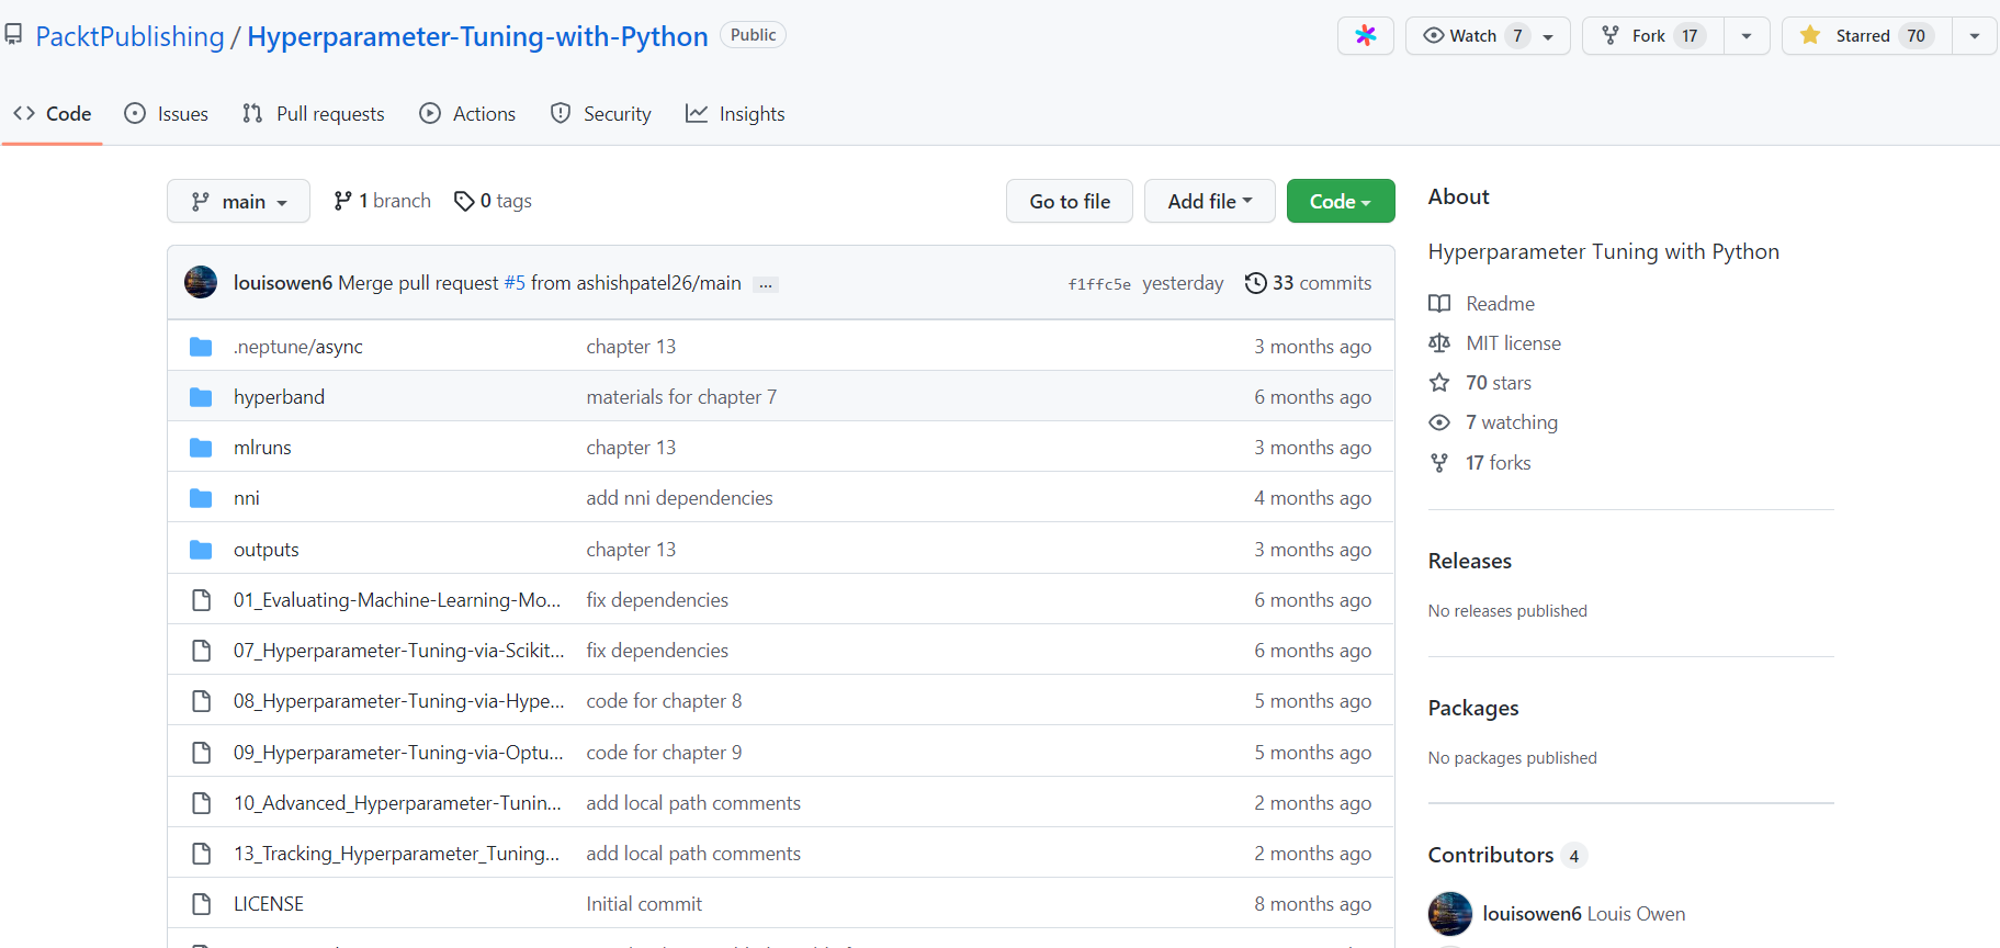2000x948 pixels.
Task: Open the LICENSE file
Action: coord(268,904)
